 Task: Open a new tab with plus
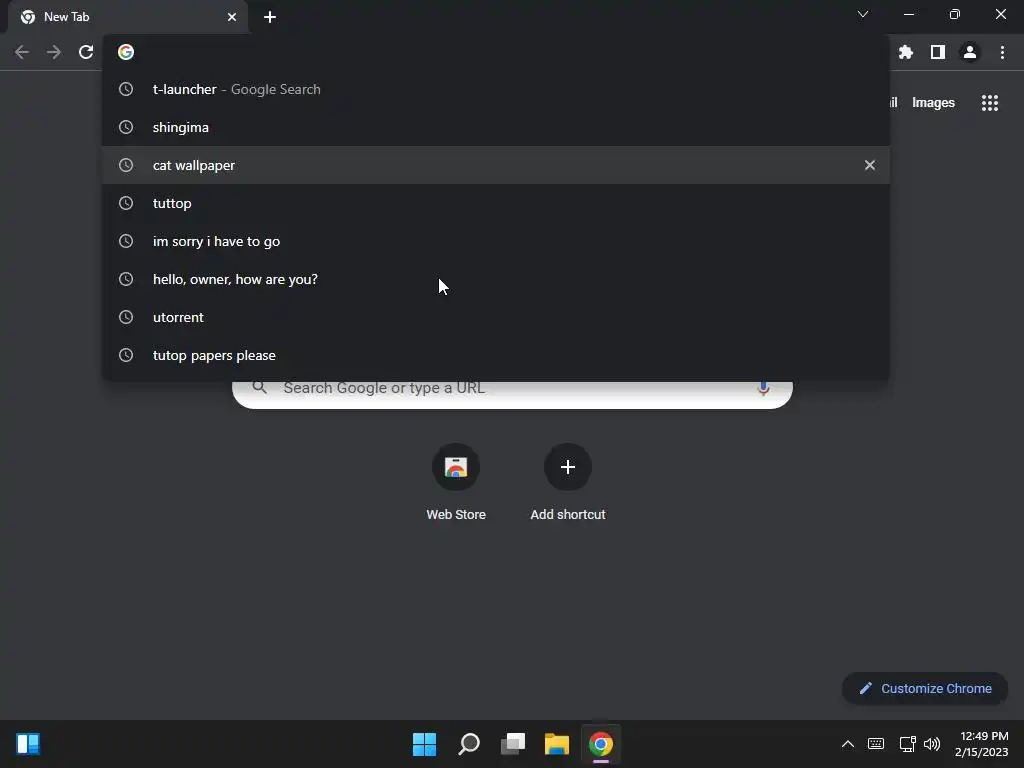point(270,17)
